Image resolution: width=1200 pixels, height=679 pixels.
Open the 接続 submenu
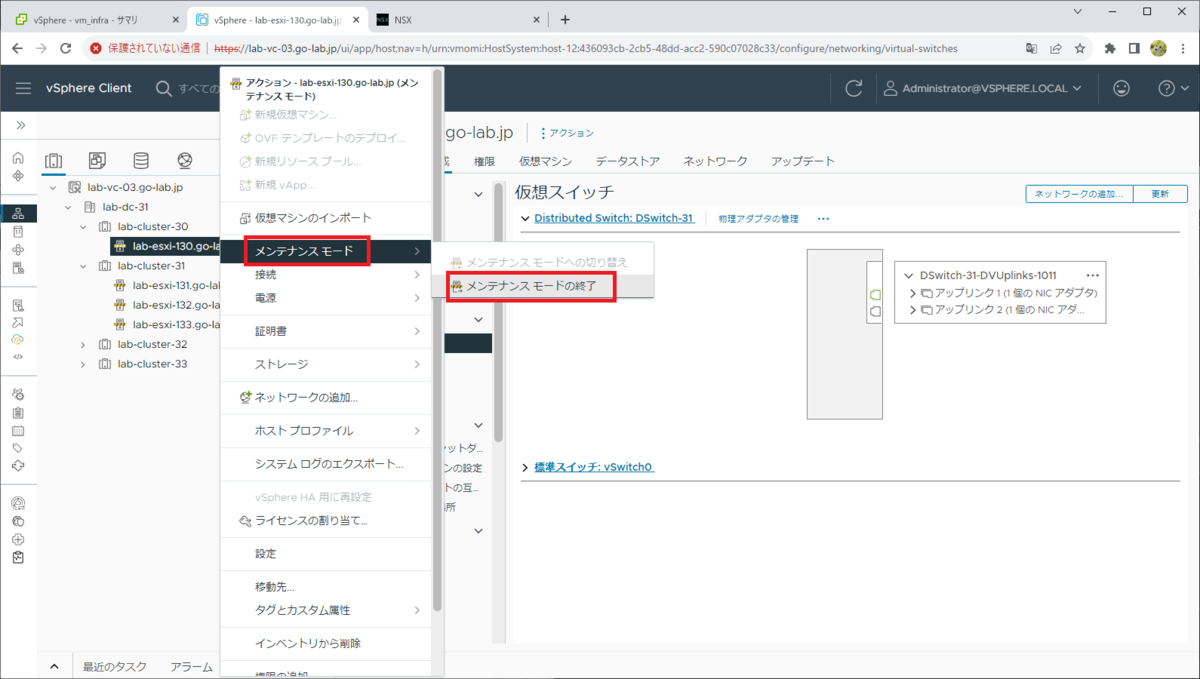coord(327,274)
